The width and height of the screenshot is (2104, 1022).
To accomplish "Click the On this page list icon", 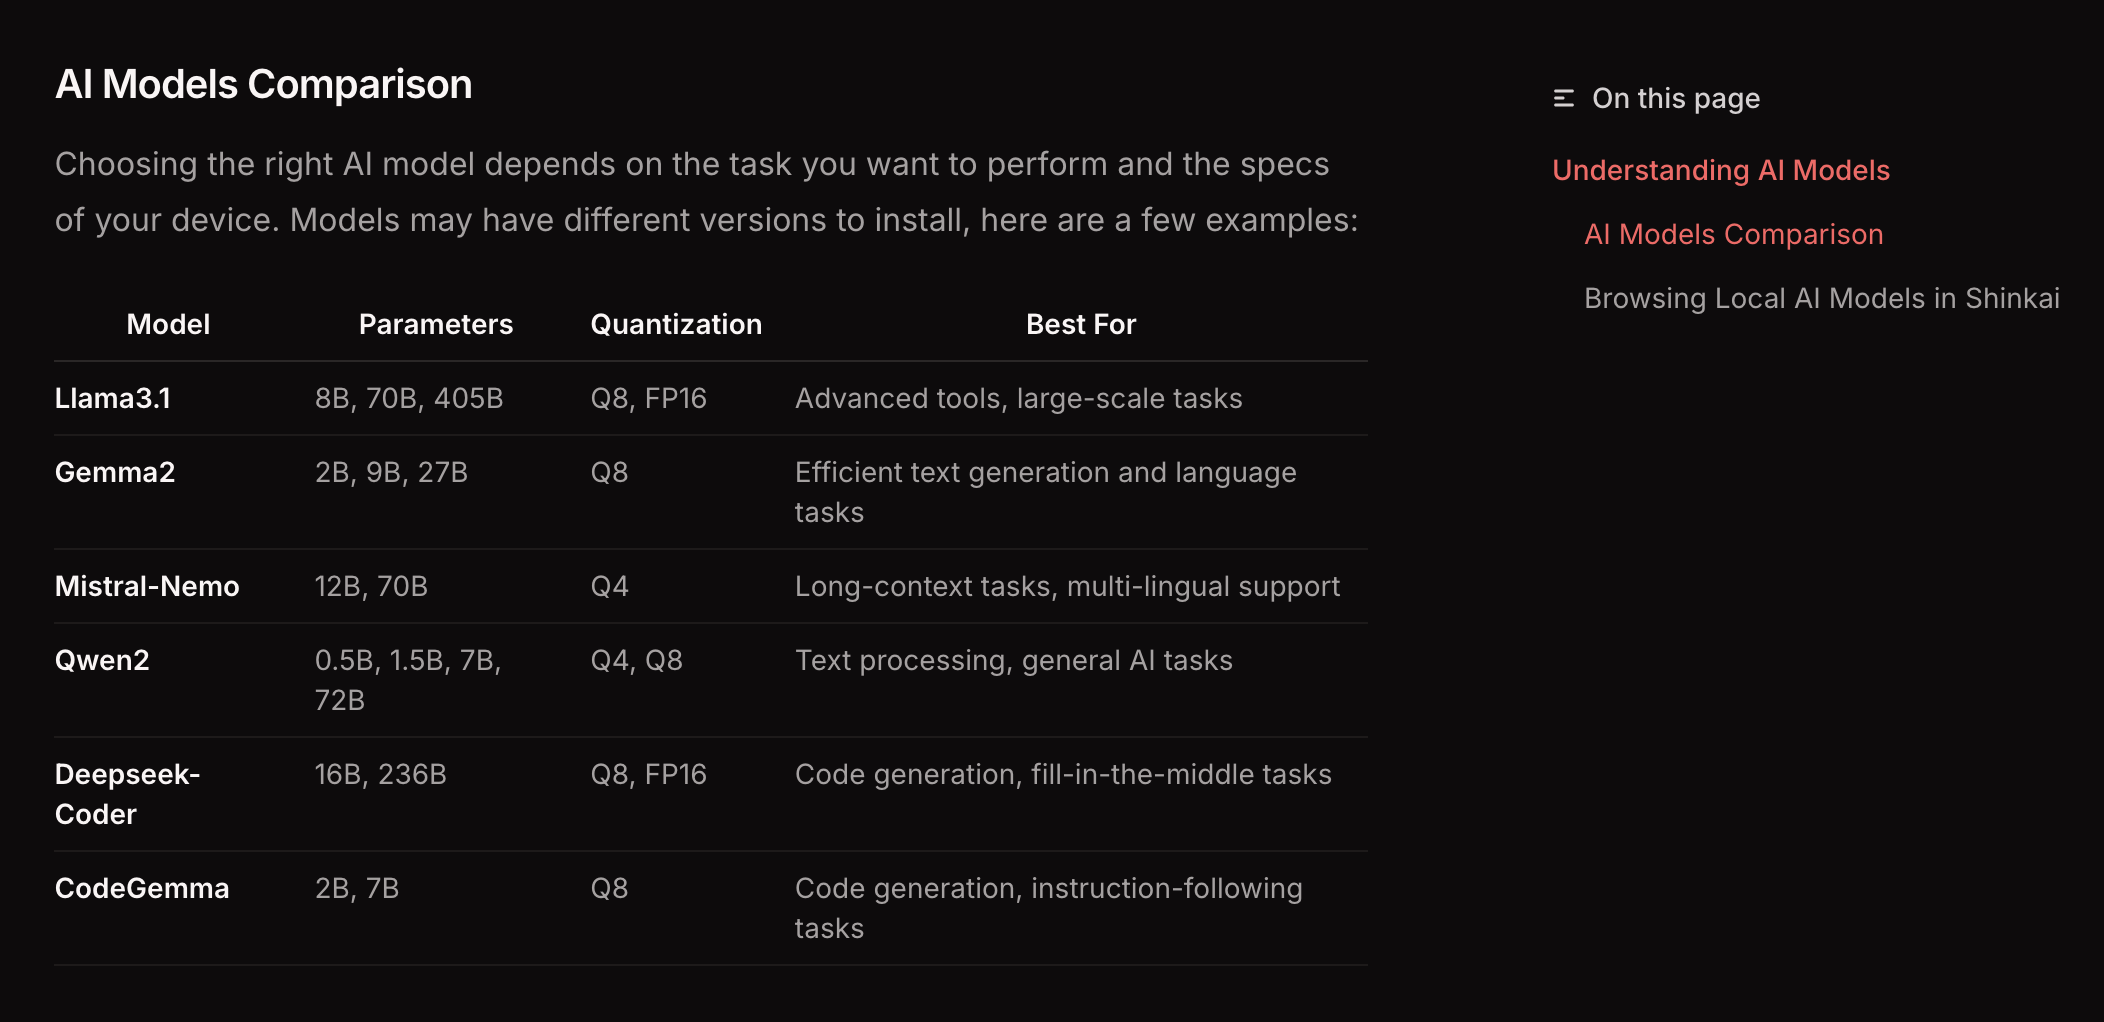I will click(1564, 98).
